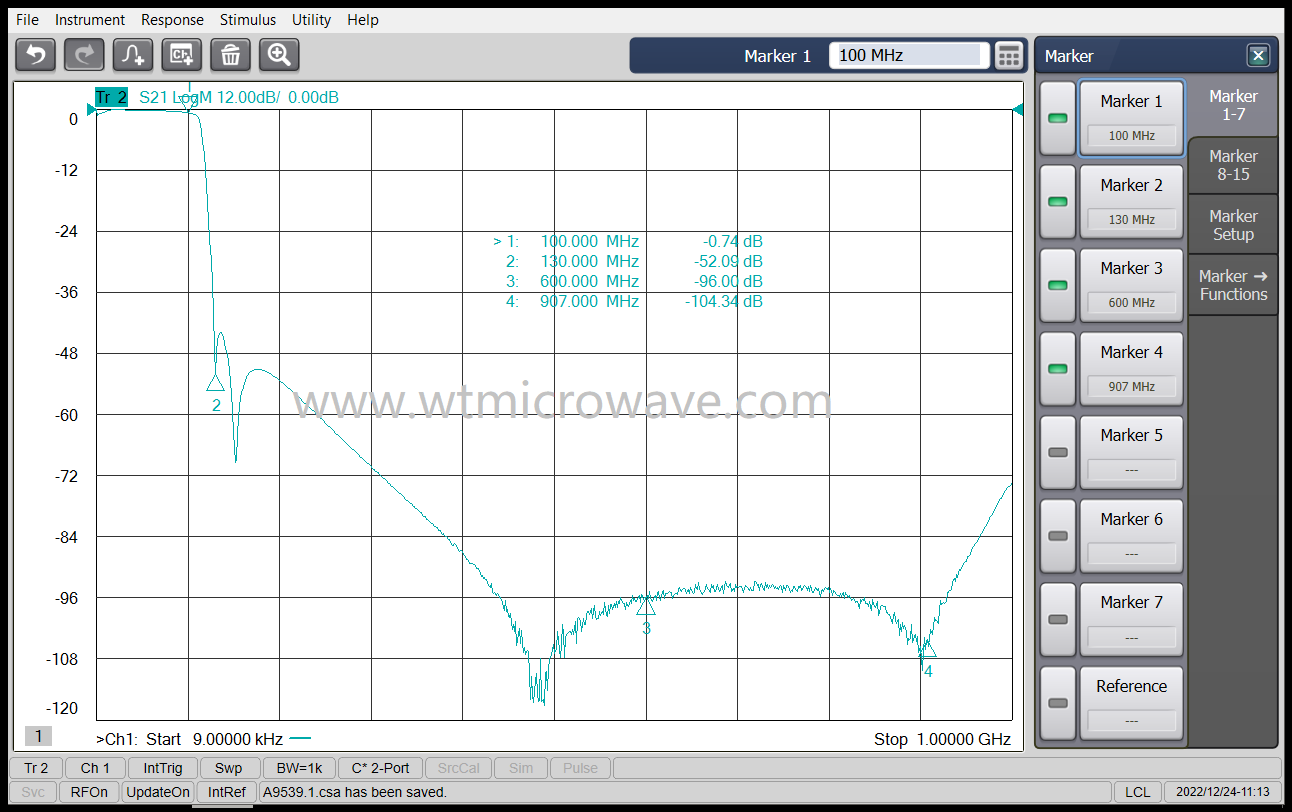The image size is (1292, 812).
Task: Delete the current trace using the trash icon
Action: click(x=230, y=55)
